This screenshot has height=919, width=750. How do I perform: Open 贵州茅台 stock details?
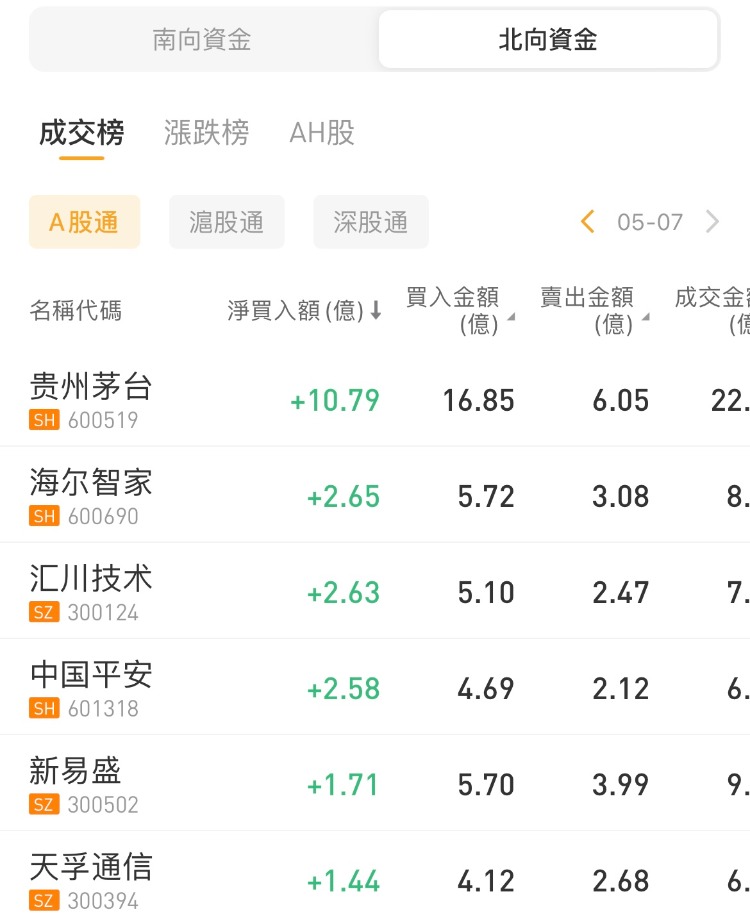(91, 387)
